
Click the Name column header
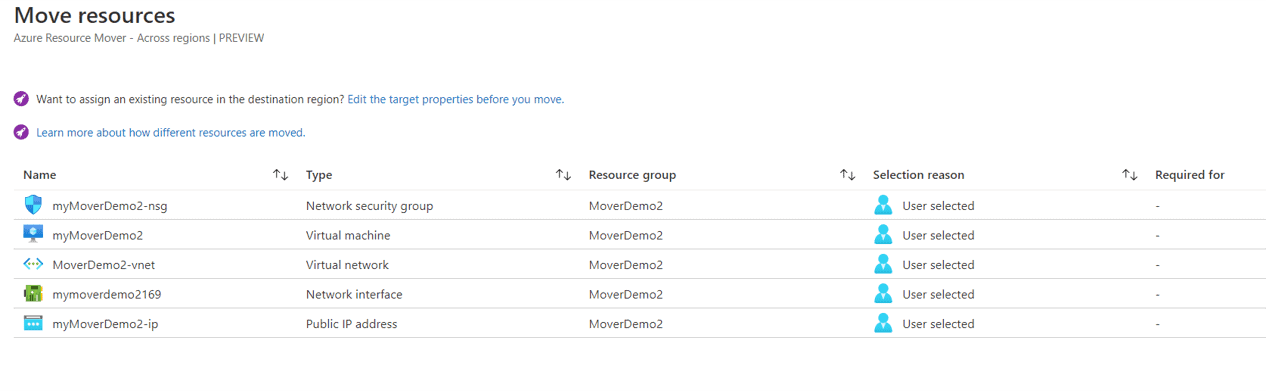pyautogui.click(x=40, y=175)
